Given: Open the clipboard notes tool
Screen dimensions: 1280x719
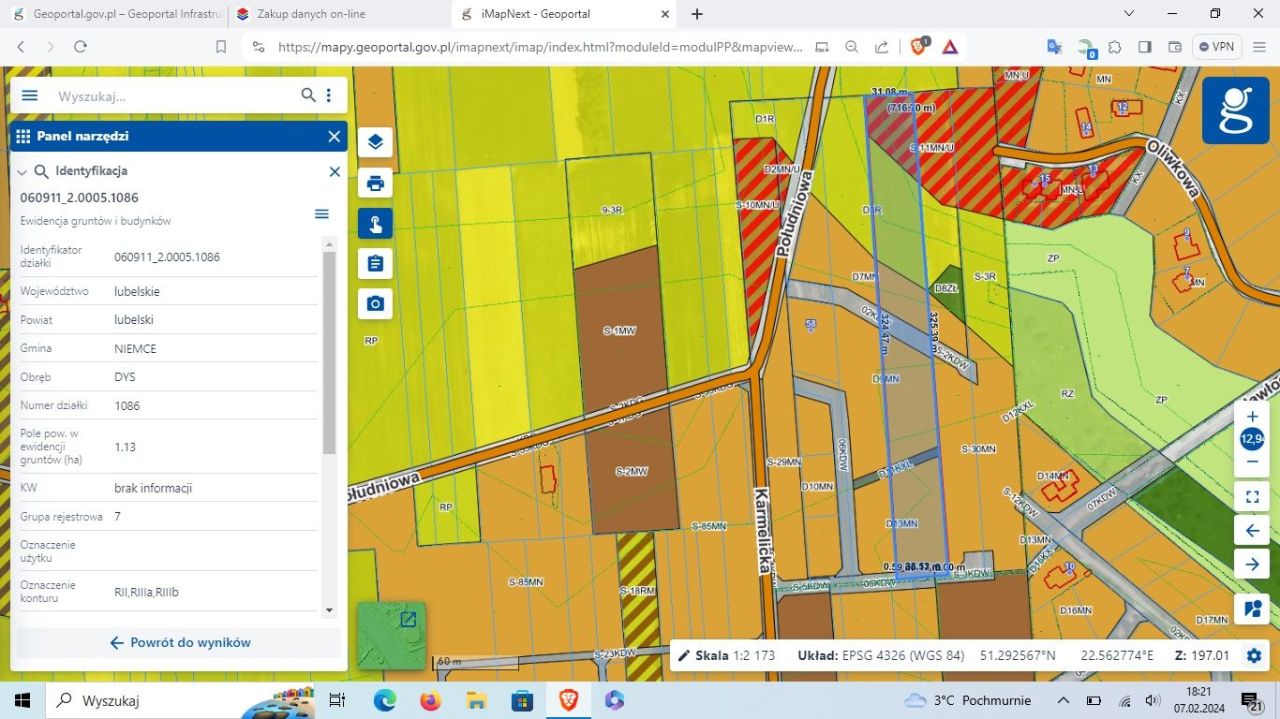Looking at the screenshot, I should [x=375, y=263].
